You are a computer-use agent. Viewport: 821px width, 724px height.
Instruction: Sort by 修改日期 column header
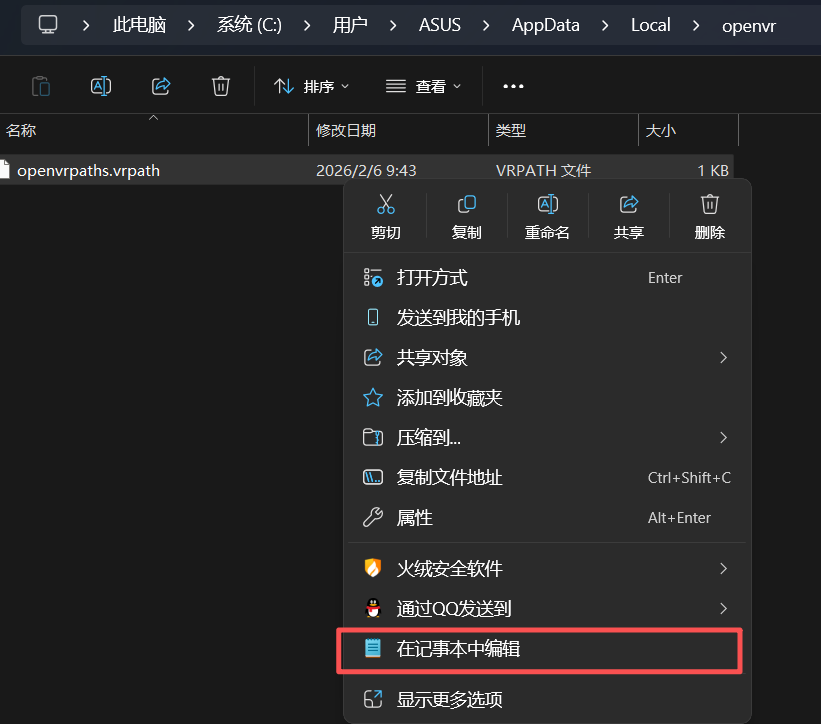pos(398,130)
